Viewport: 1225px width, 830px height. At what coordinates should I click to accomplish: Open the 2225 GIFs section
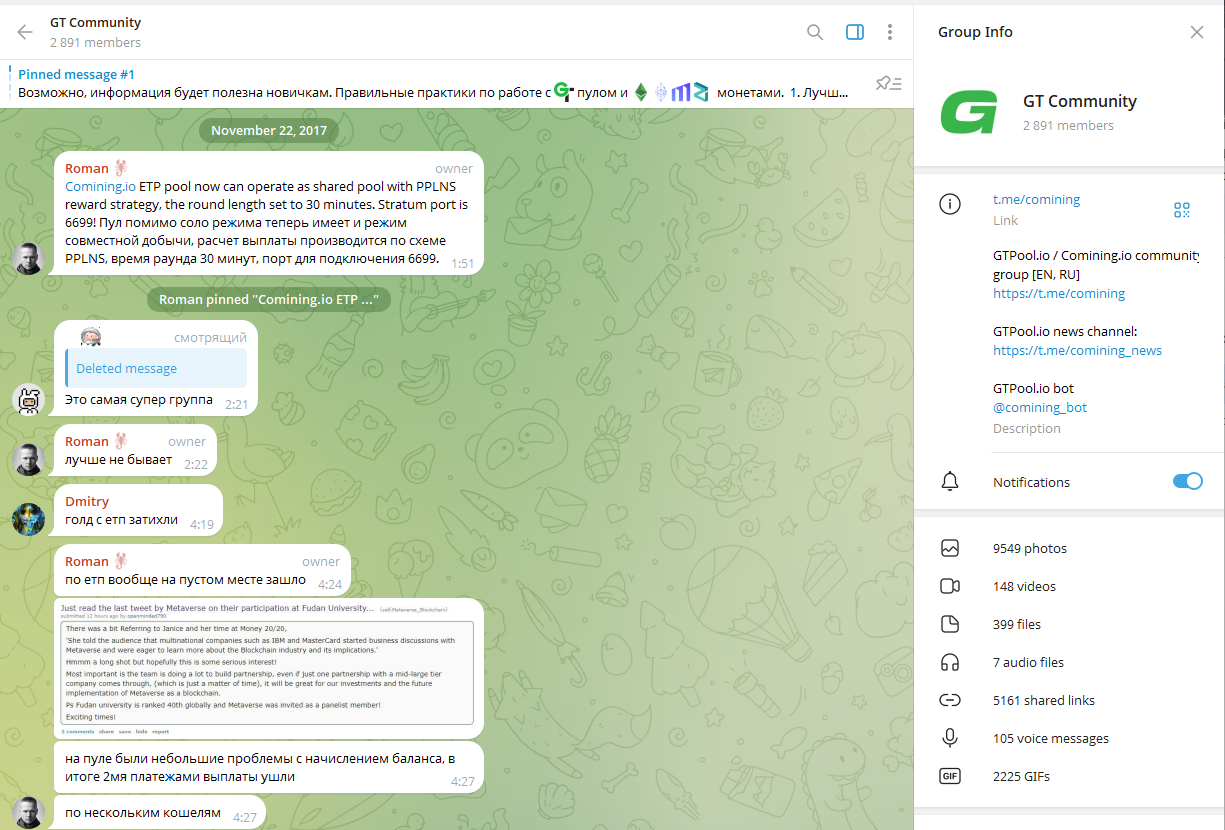tap(1021, 776)
